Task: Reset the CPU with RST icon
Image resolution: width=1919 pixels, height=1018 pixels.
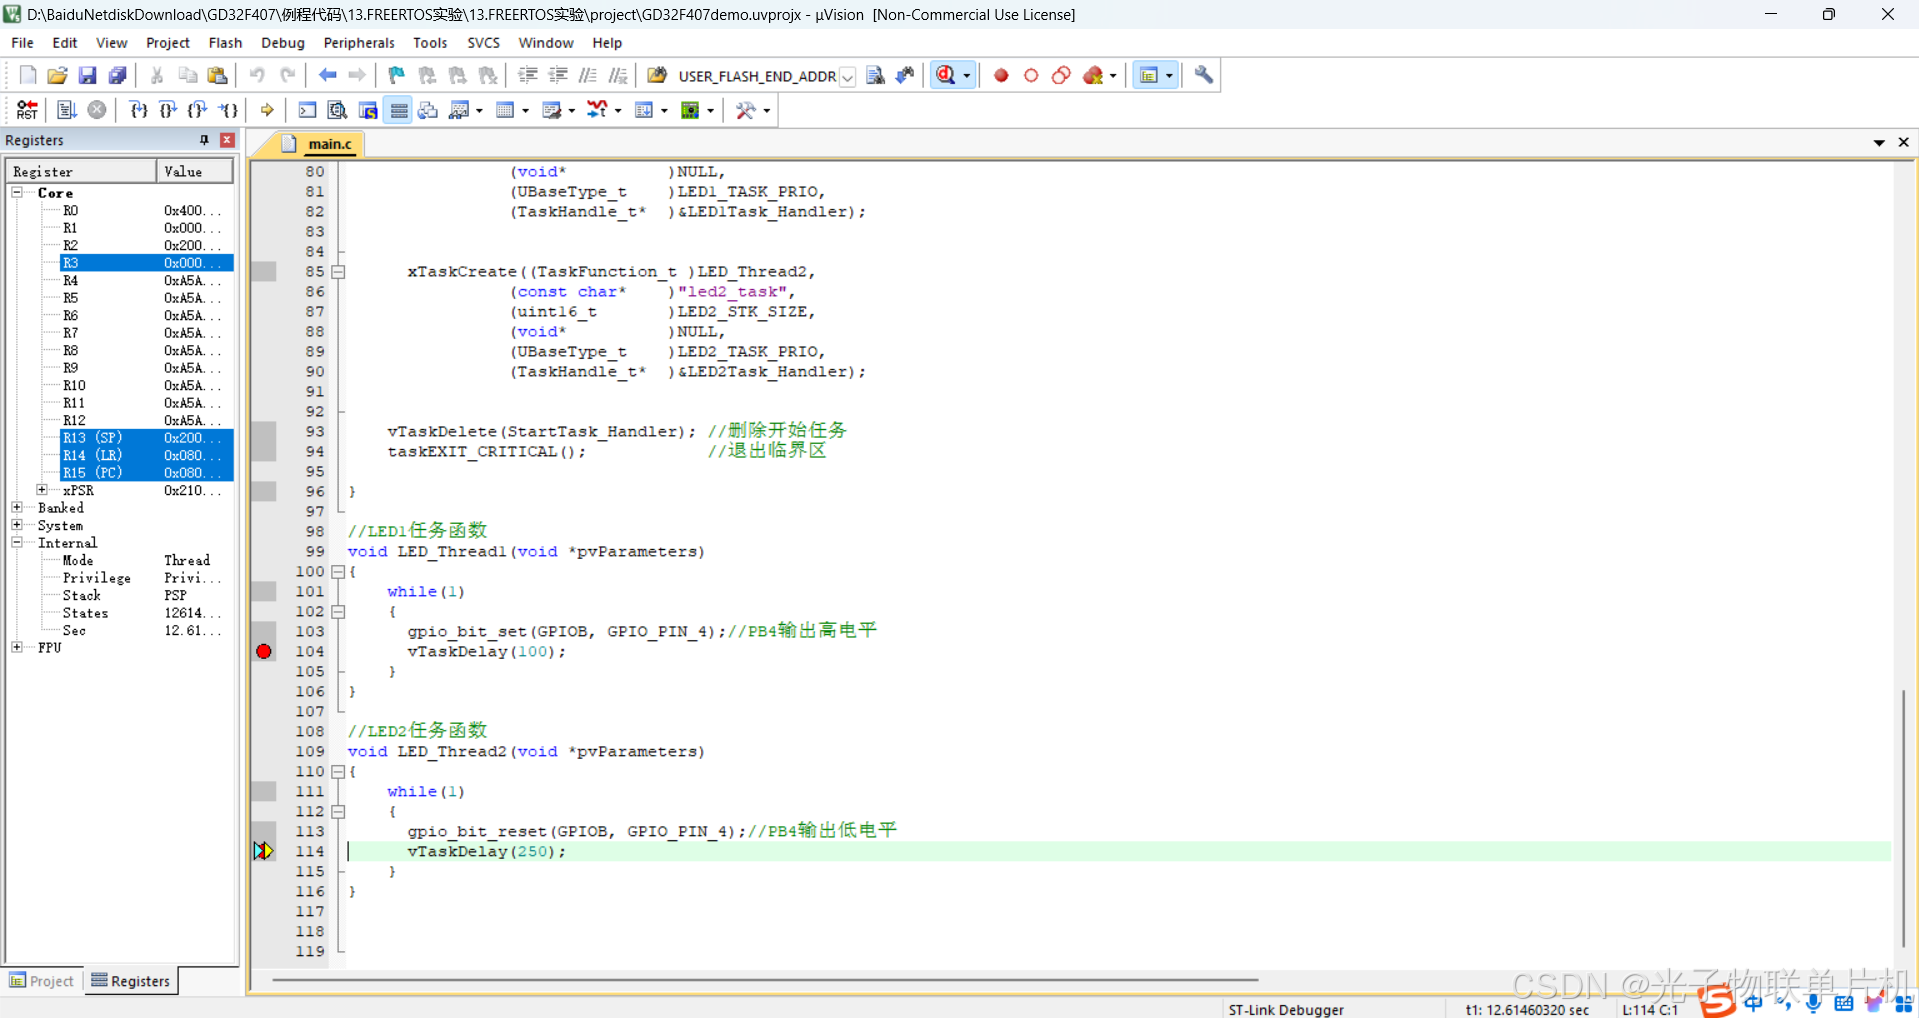Action: pos(28,110)
